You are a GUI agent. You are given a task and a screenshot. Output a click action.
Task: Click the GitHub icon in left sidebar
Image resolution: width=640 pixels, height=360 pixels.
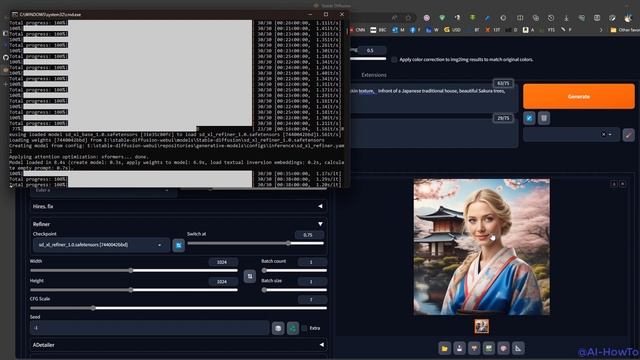coord(5,57)
